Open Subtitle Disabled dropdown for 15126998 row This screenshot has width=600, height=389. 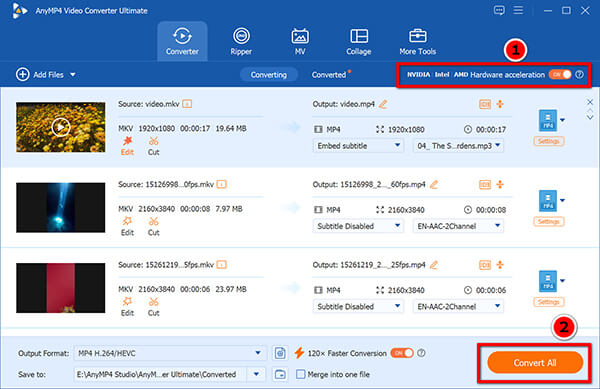point(358,226)
